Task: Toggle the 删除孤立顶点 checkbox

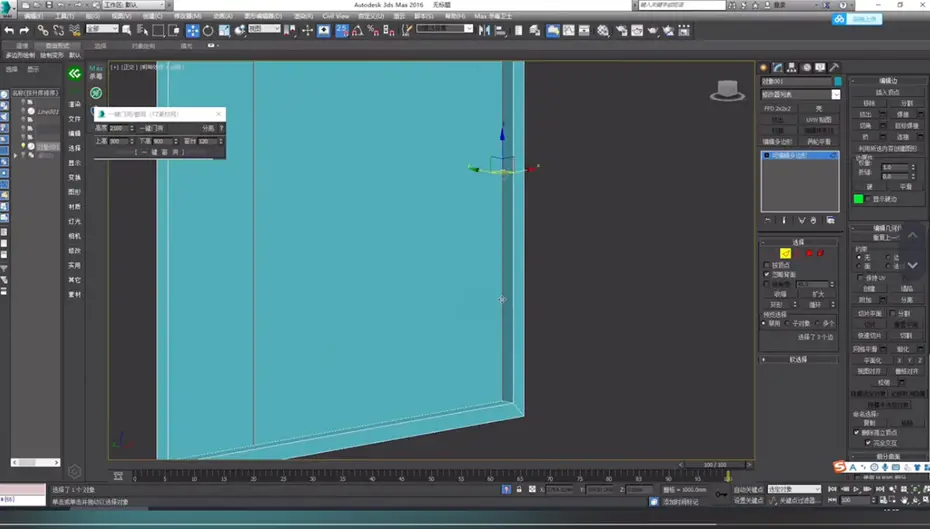Action: coord(856,432)
